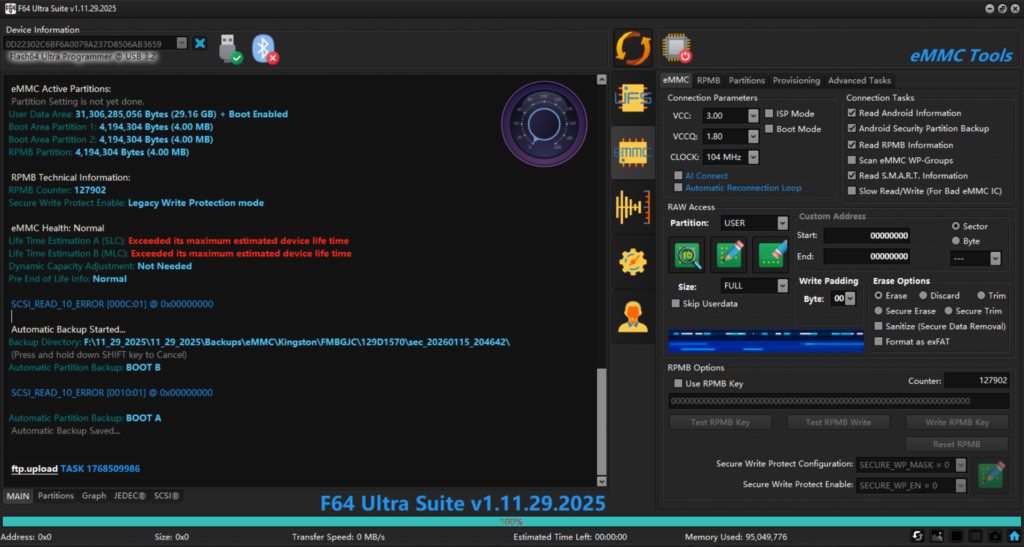Check Slow Read/Write for bad eMMC IC
The image size is (1024, 547).
click(x=852, y=191)
